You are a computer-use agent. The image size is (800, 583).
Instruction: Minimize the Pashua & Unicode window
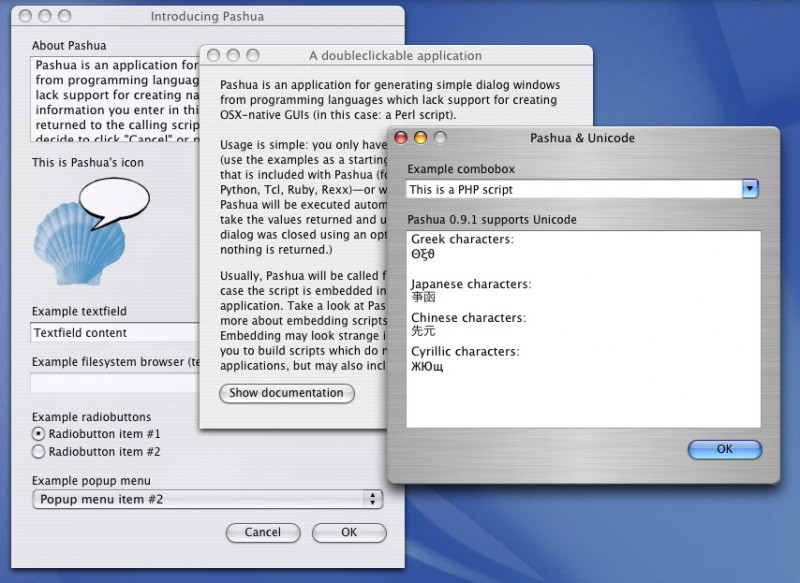pos(420,138)
